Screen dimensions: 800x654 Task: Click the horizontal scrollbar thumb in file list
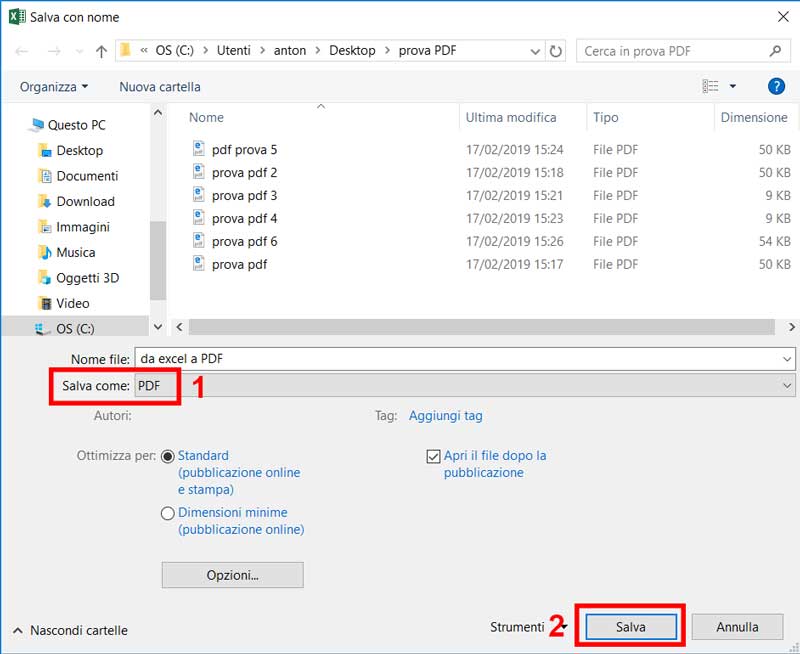(482, 327)
